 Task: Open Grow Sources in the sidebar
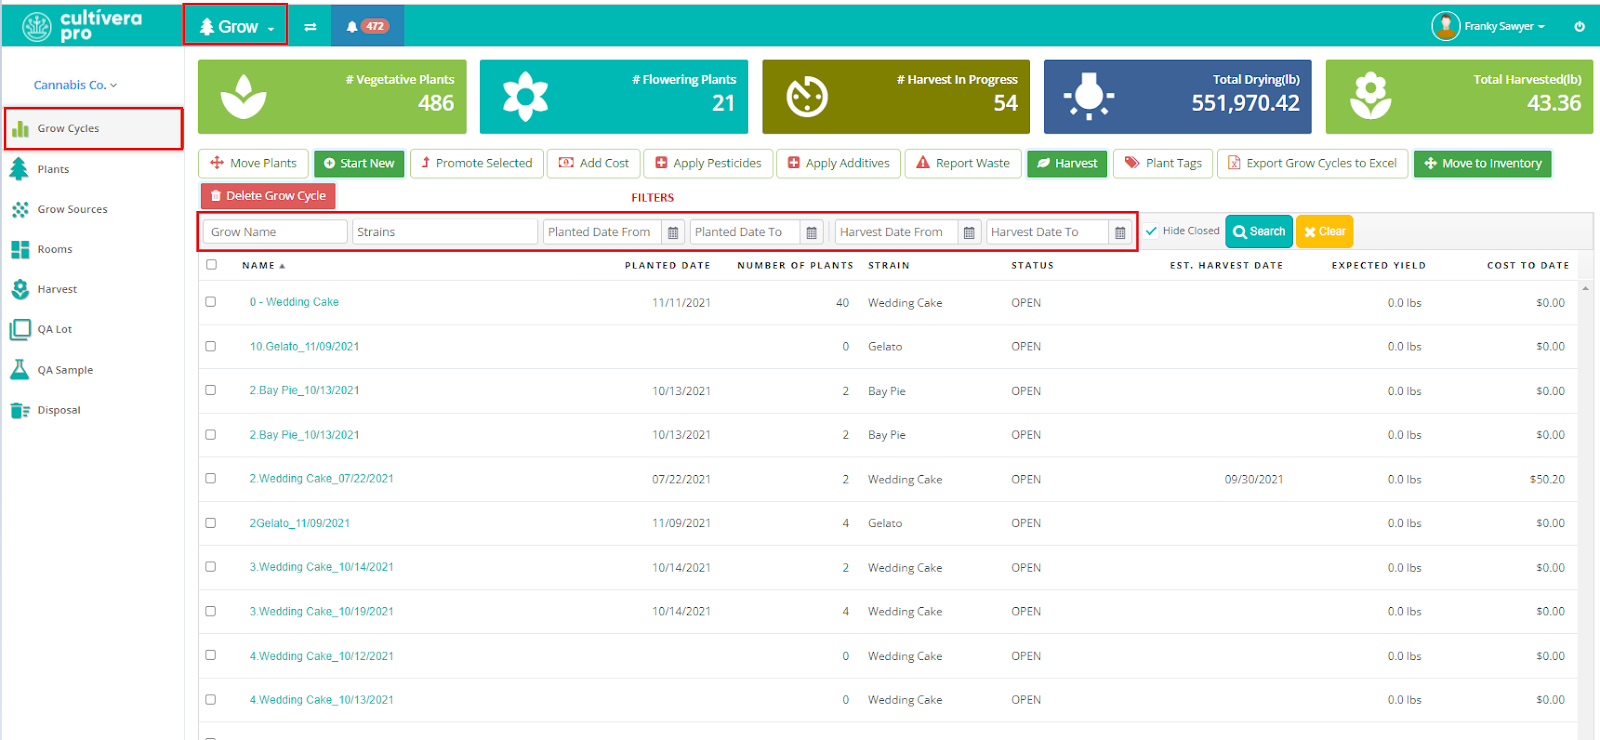(72, 210)
